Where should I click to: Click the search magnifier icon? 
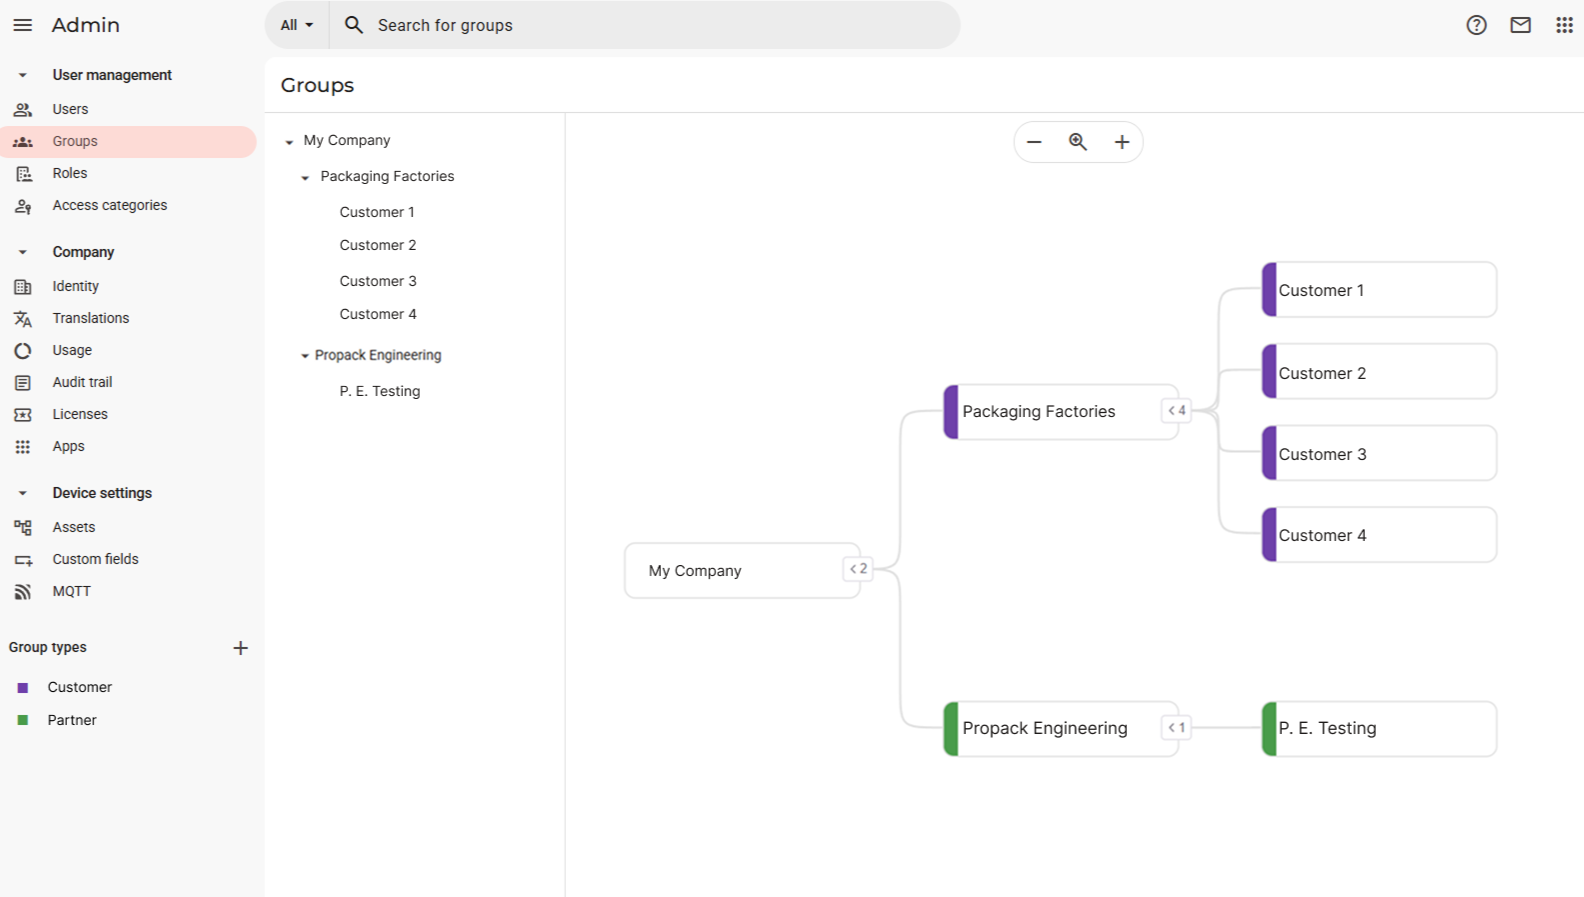tap(354, 25)
